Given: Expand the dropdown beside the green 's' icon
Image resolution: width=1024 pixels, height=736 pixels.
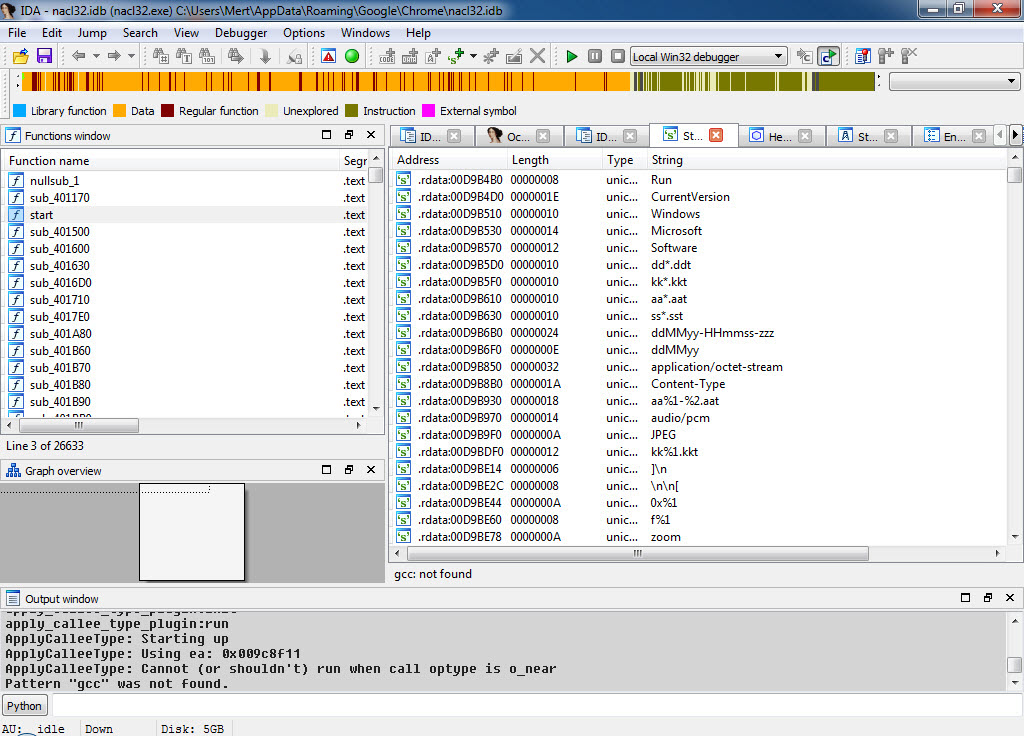Looking at the screenshot, I should pyautogui.click(x=473, y=56).
